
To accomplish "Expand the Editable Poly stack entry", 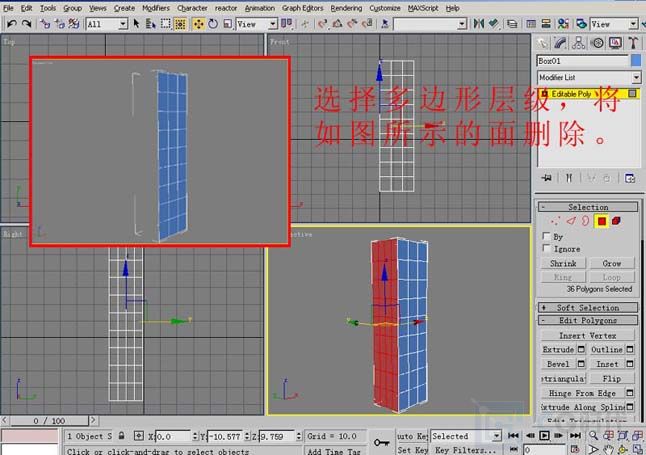I will click(544, 94).
